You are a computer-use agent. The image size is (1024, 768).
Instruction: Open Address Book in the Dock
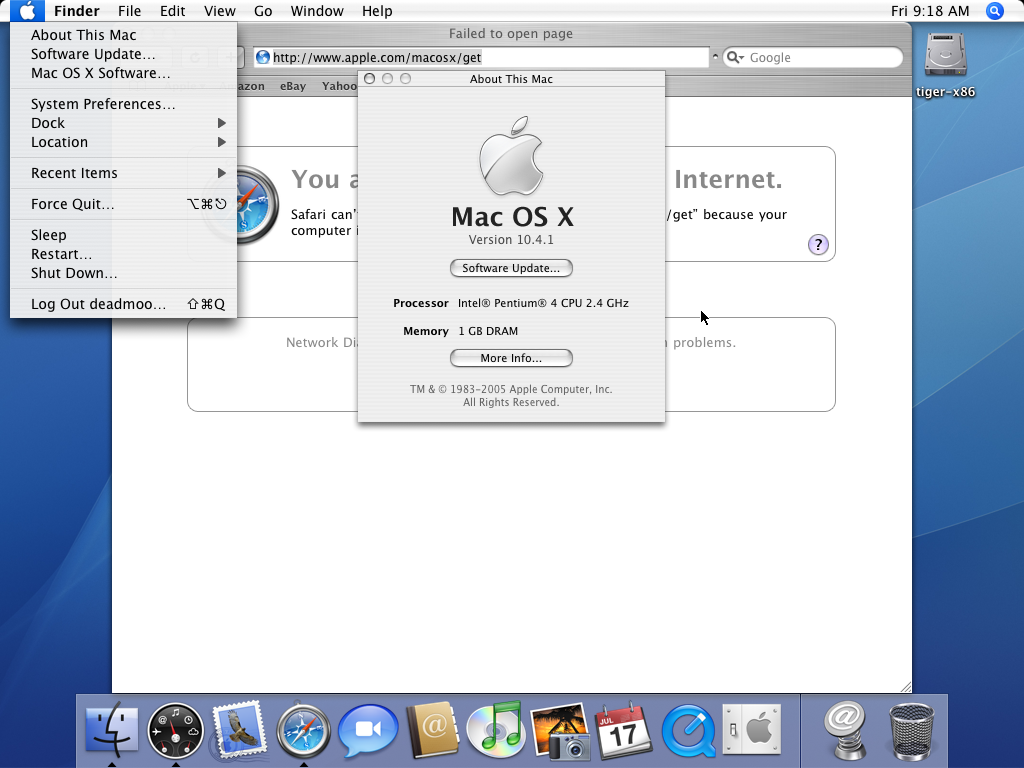pos(432,729)
